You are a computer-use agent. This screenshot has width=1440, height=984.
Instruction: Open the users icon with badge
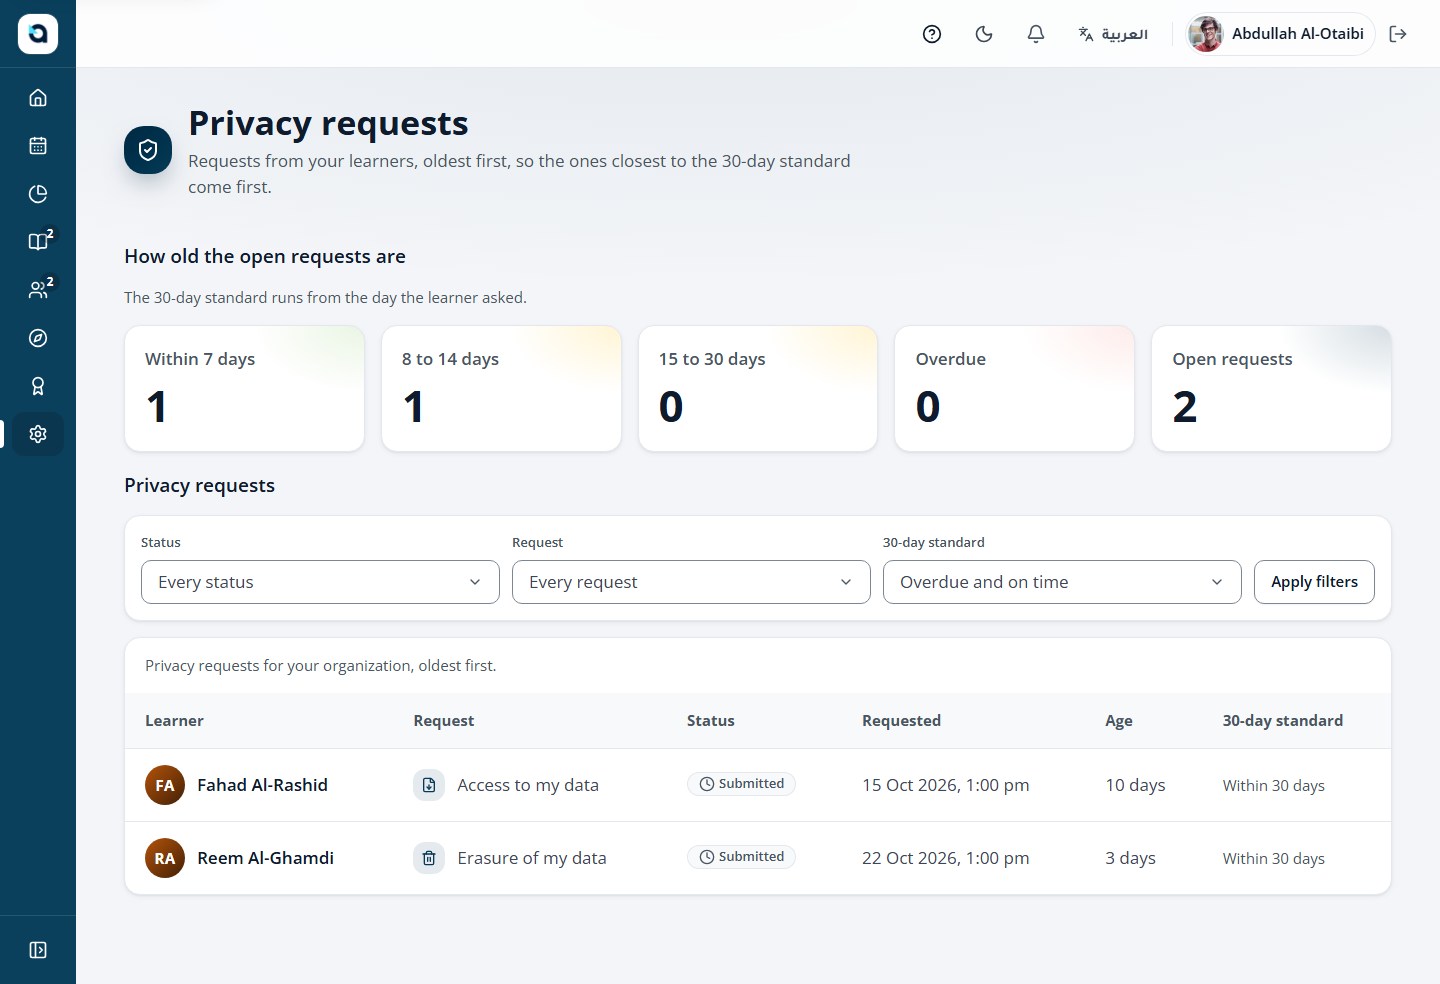(38, 289)
